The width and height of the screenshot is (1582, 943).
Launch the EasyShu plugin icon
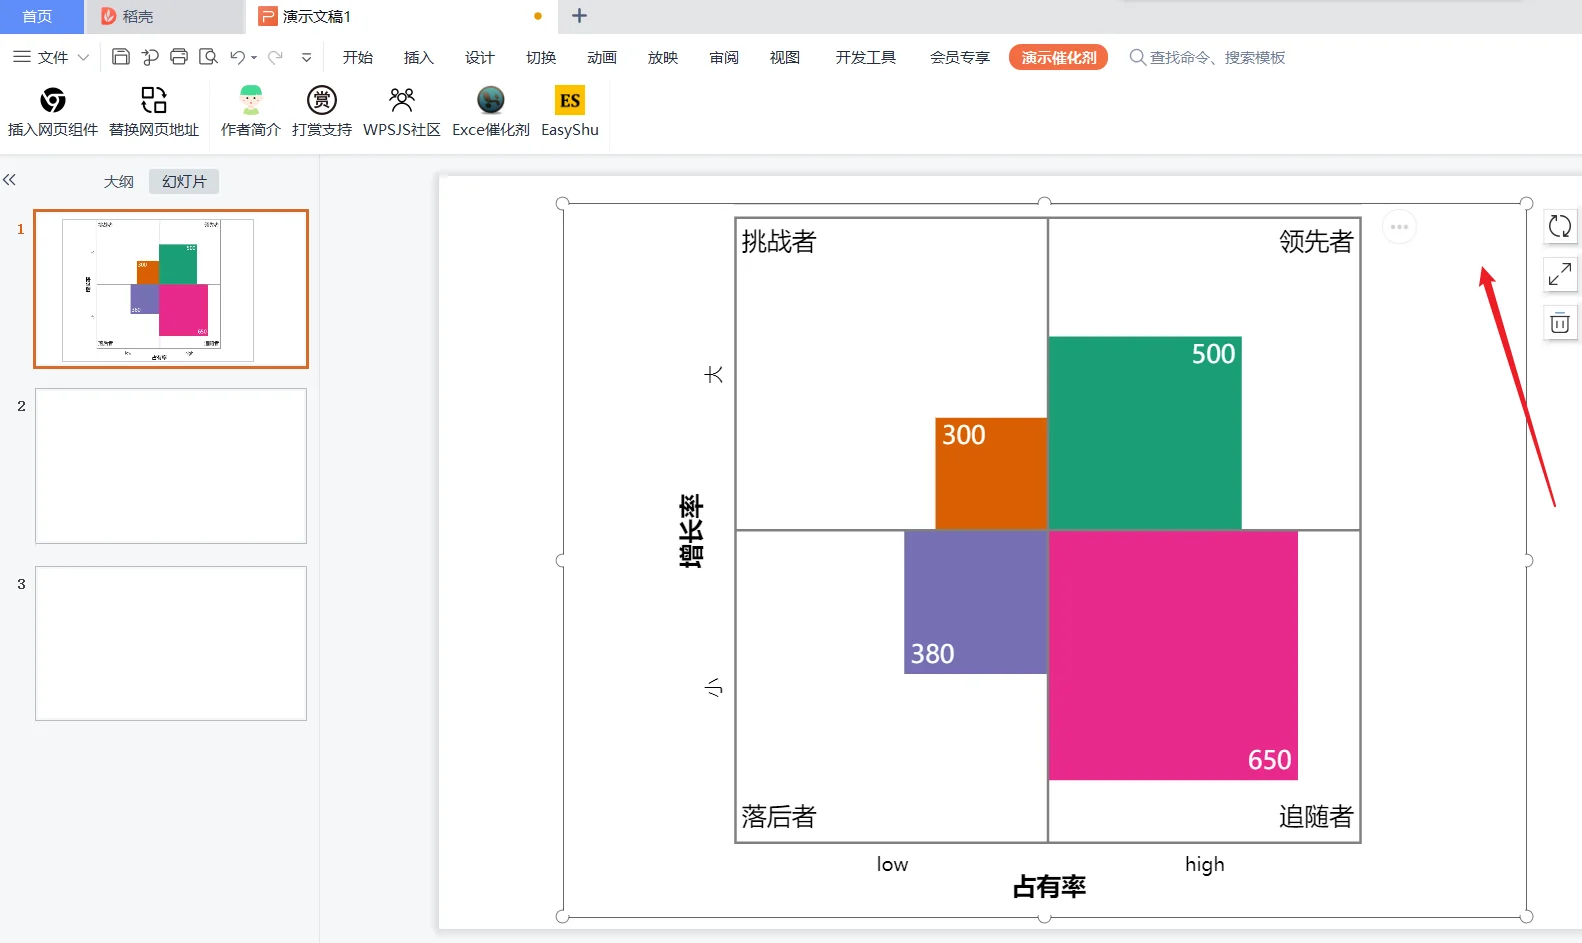(570, 100)
